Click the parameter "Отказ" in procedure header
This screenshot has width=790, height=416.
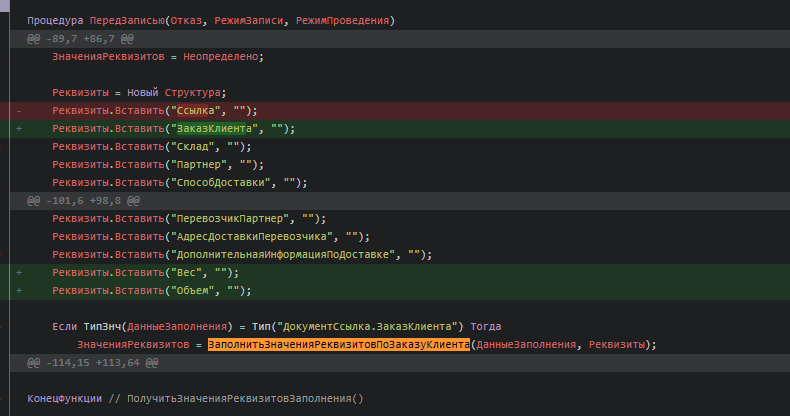(186, 21)
